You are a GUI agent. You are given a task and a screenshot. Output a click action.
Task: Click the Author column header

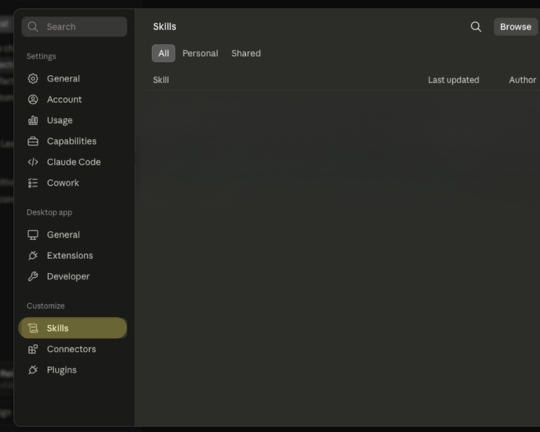522,80
